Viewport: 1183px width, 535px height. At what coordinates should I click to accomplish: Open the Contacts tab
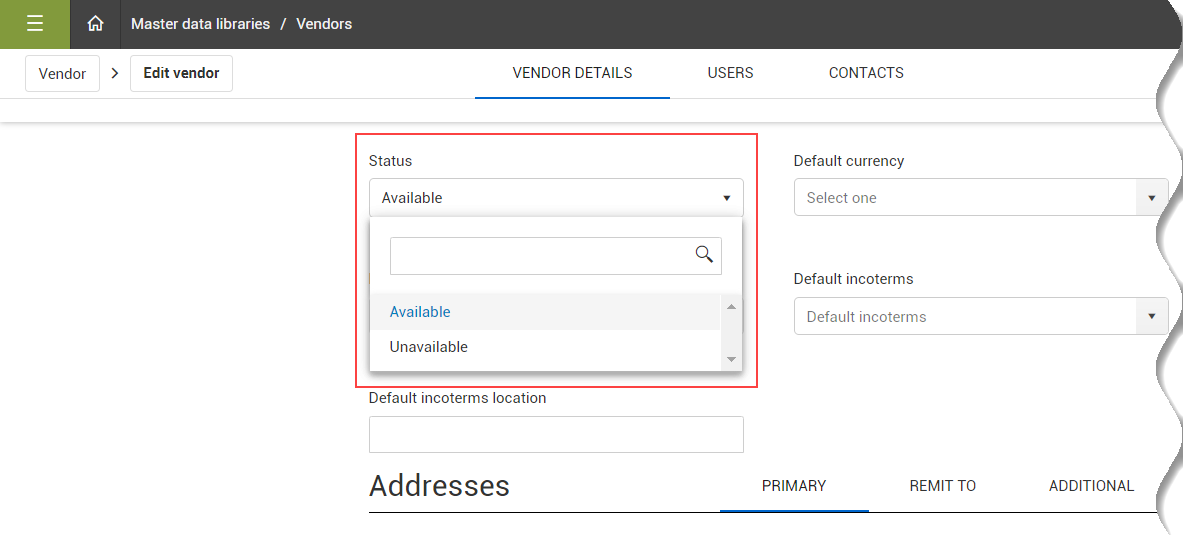click(866, 73)
